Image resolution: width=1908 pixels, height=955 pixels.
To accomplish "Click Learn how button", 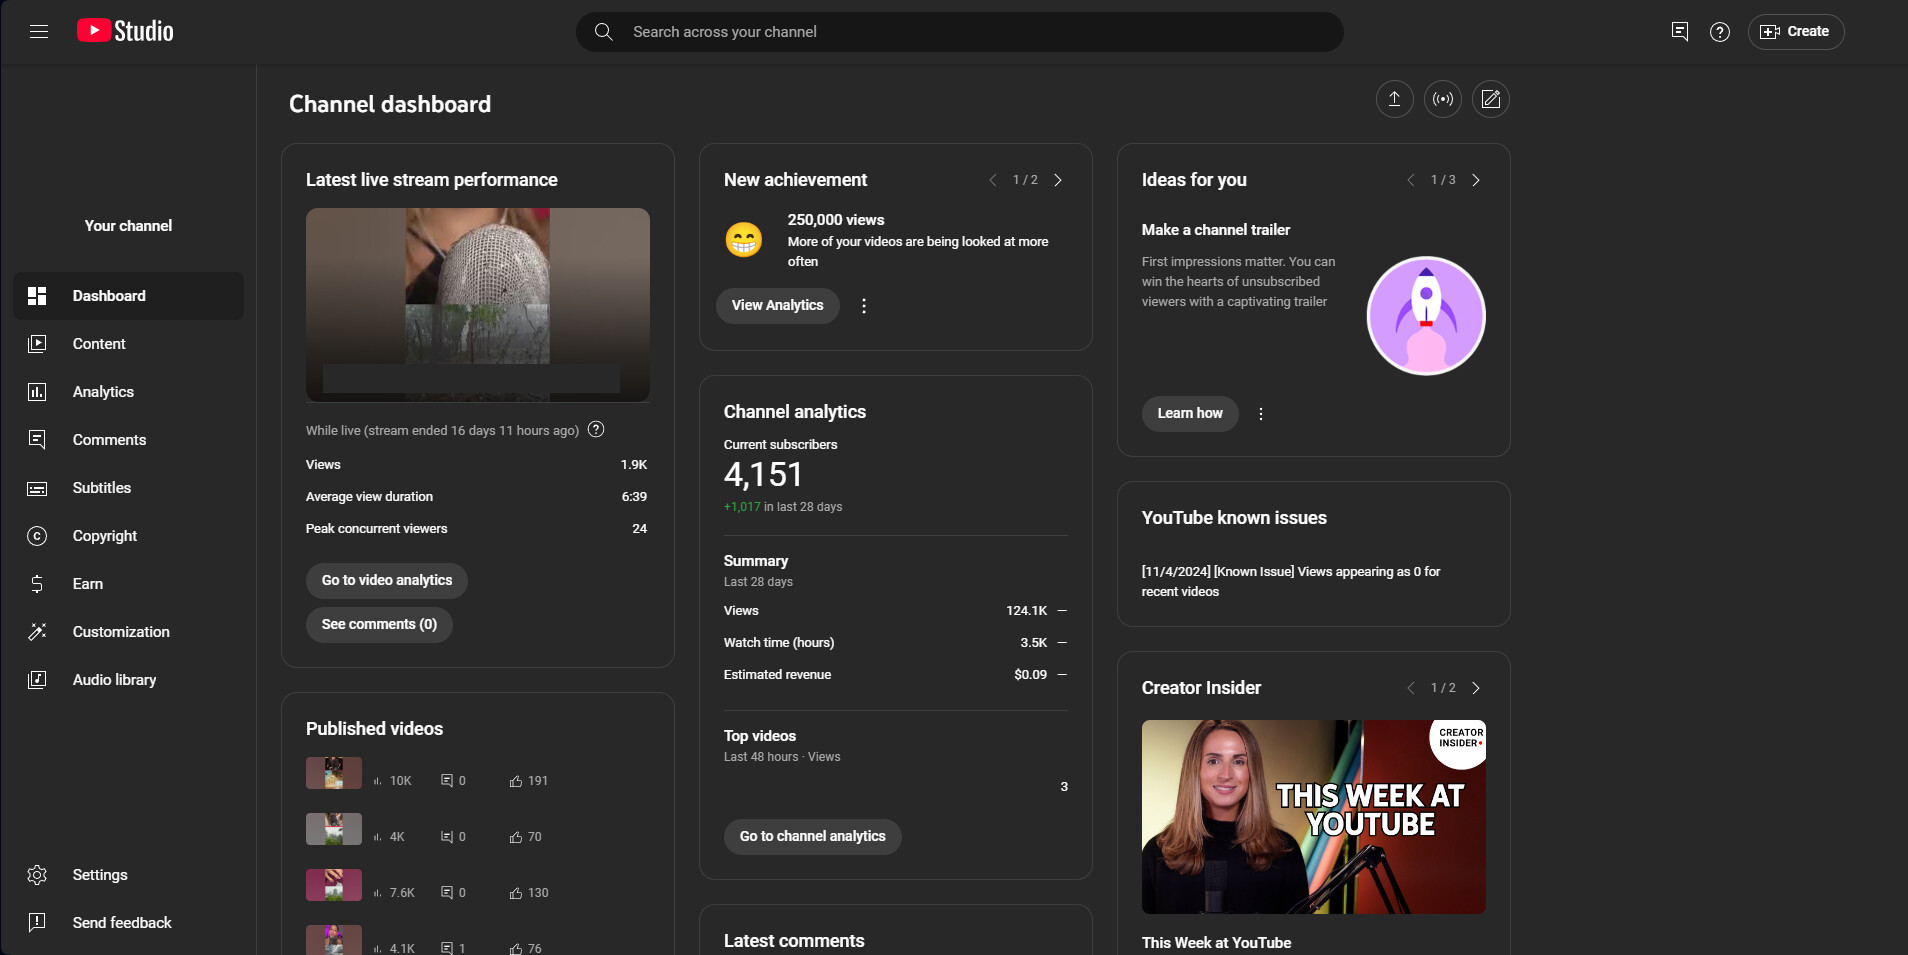I will tap(1190, 414).
